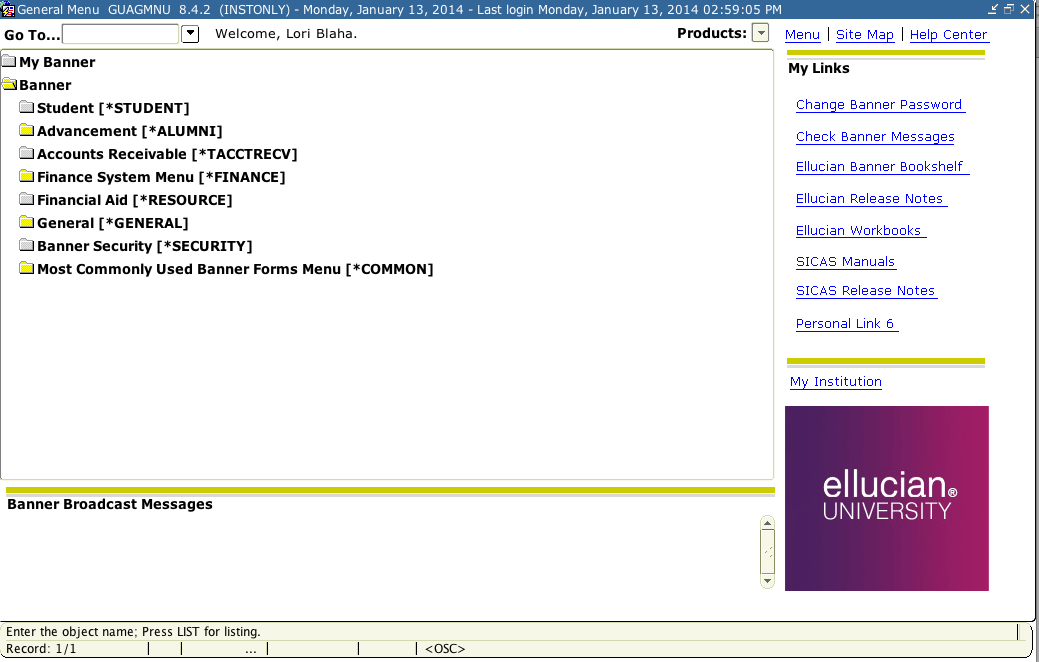Open SICAS Release Notes link
Viewport: 1039px width, 662px height.
click(865, 291)
